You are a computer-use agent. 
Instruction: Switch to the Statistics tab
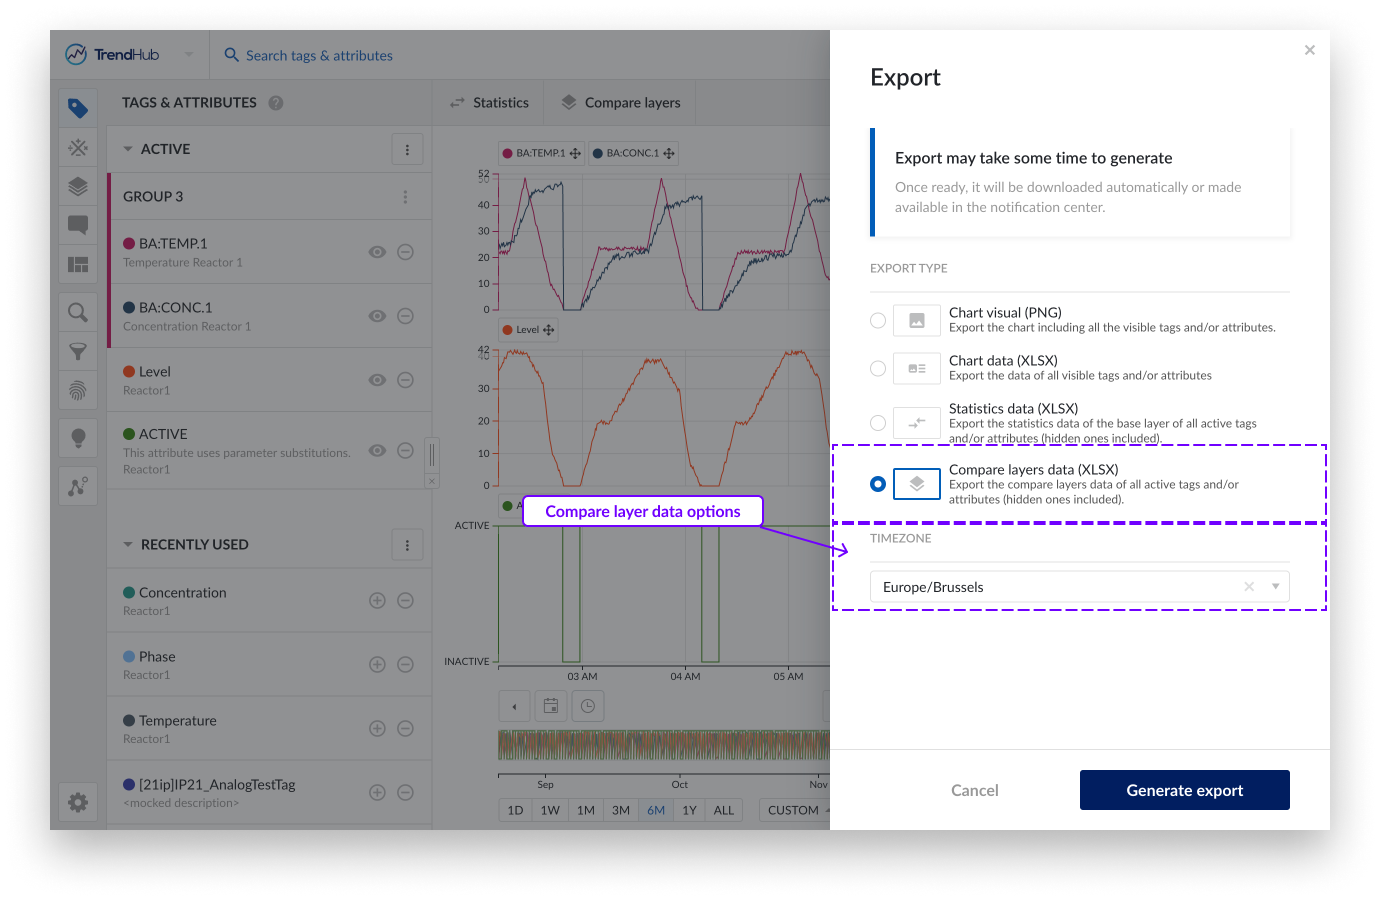(x=489, y=103)
